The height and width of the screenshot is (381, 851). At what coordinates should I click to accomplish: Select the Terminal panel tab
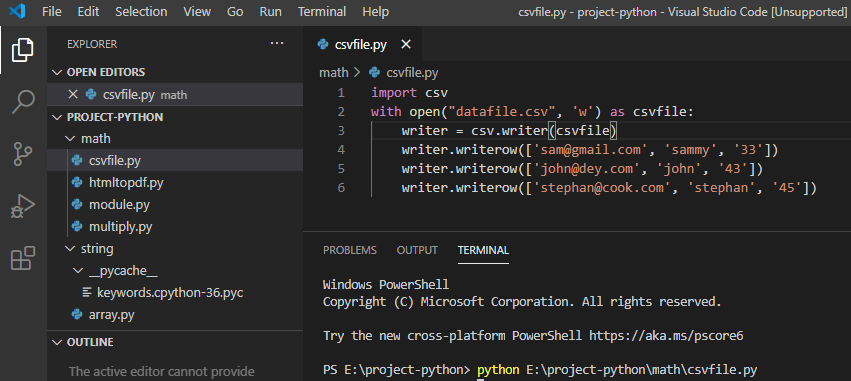[x=484, y=250]
